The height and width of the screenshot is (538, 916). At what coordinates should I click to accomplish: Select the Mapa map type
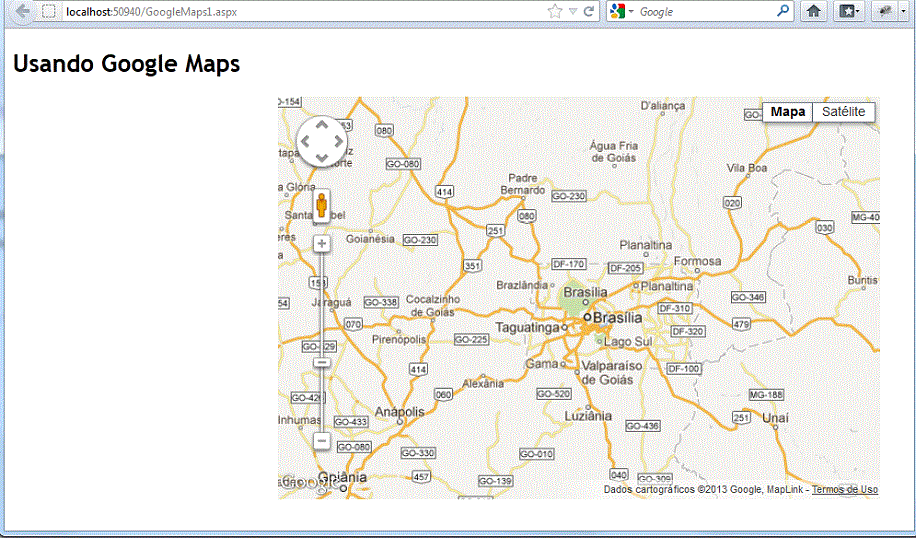pos(787,112)
